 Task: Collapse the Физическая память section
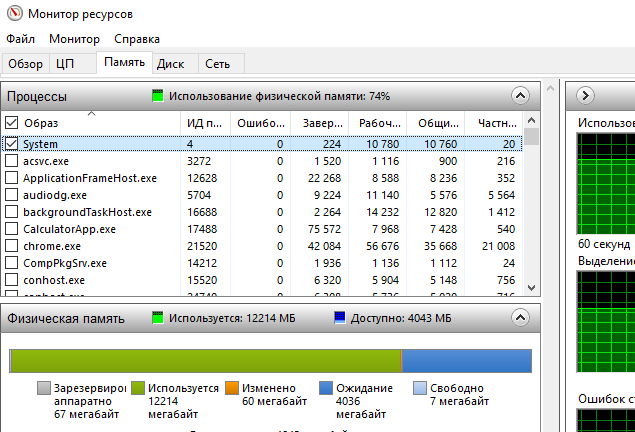point(520,318)
